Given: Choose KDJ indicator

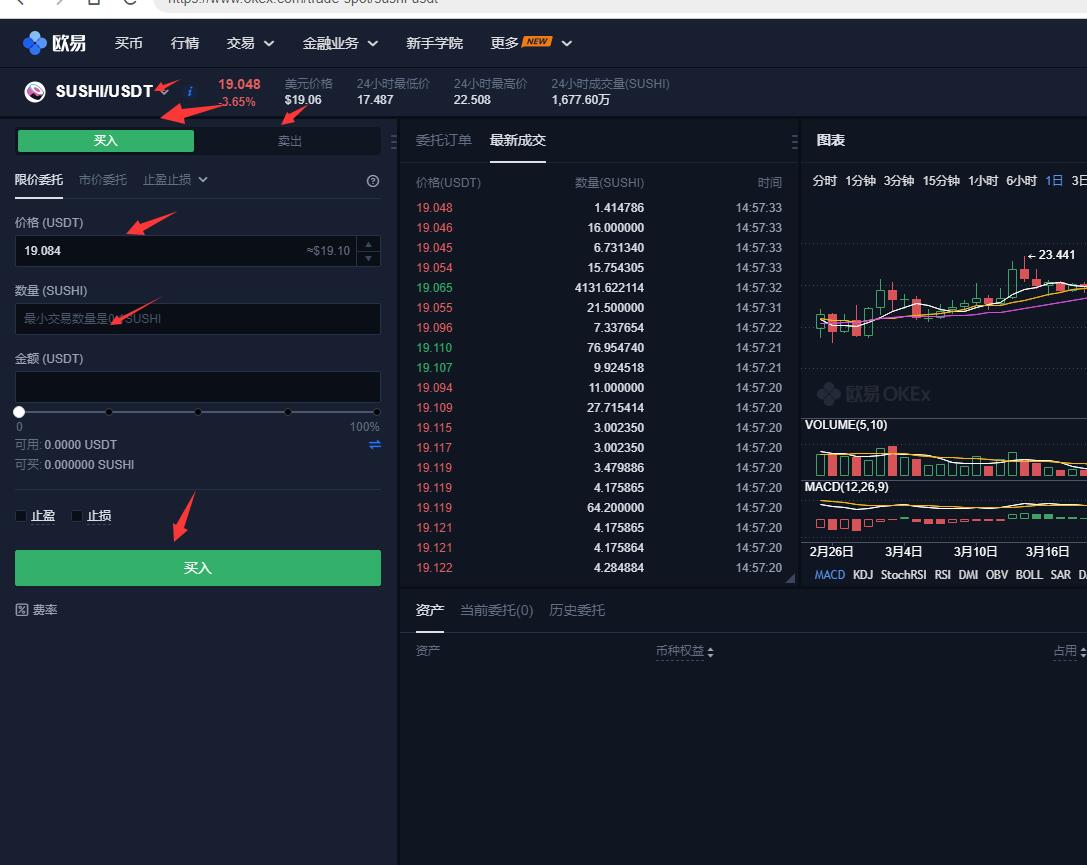Looking at the screenshot, I should pyautogui.click(x=862, y=575).
